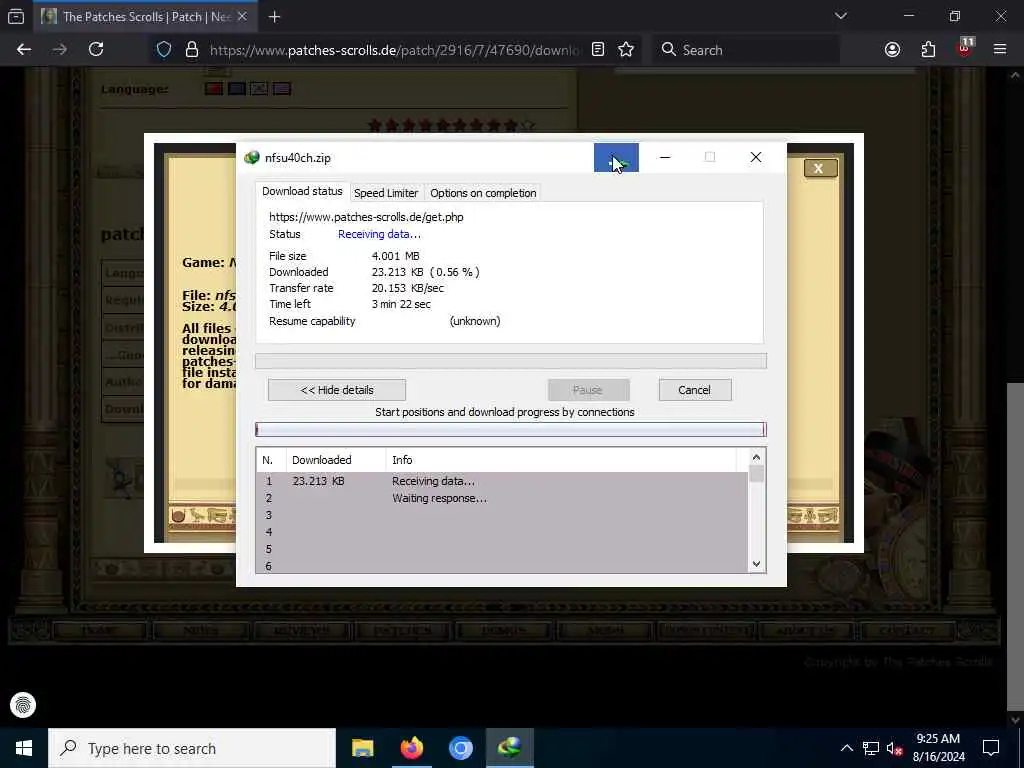Click the get.php download URL text
This screenshot has width=1024, height=768.
[x=366, y=217]
